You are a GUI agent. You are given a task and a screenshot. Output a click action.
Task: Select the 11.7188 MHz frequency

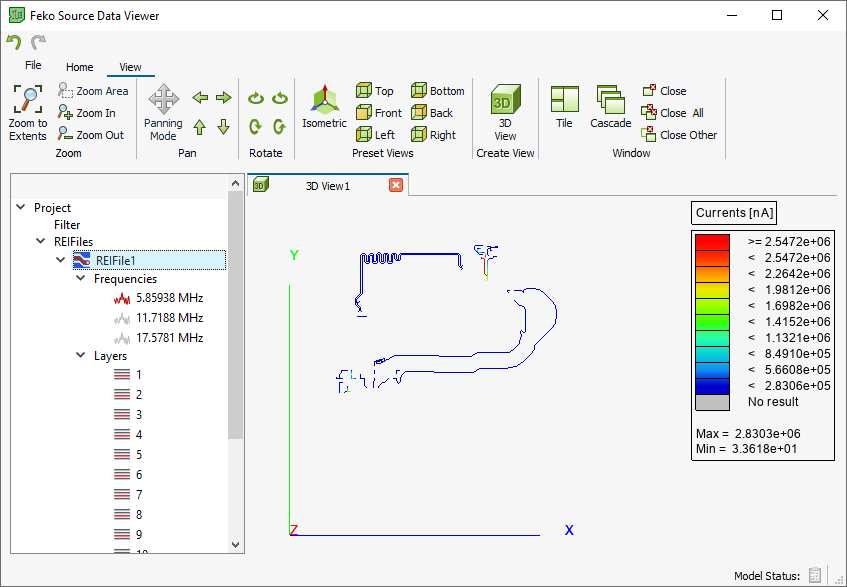coord(169,318)
